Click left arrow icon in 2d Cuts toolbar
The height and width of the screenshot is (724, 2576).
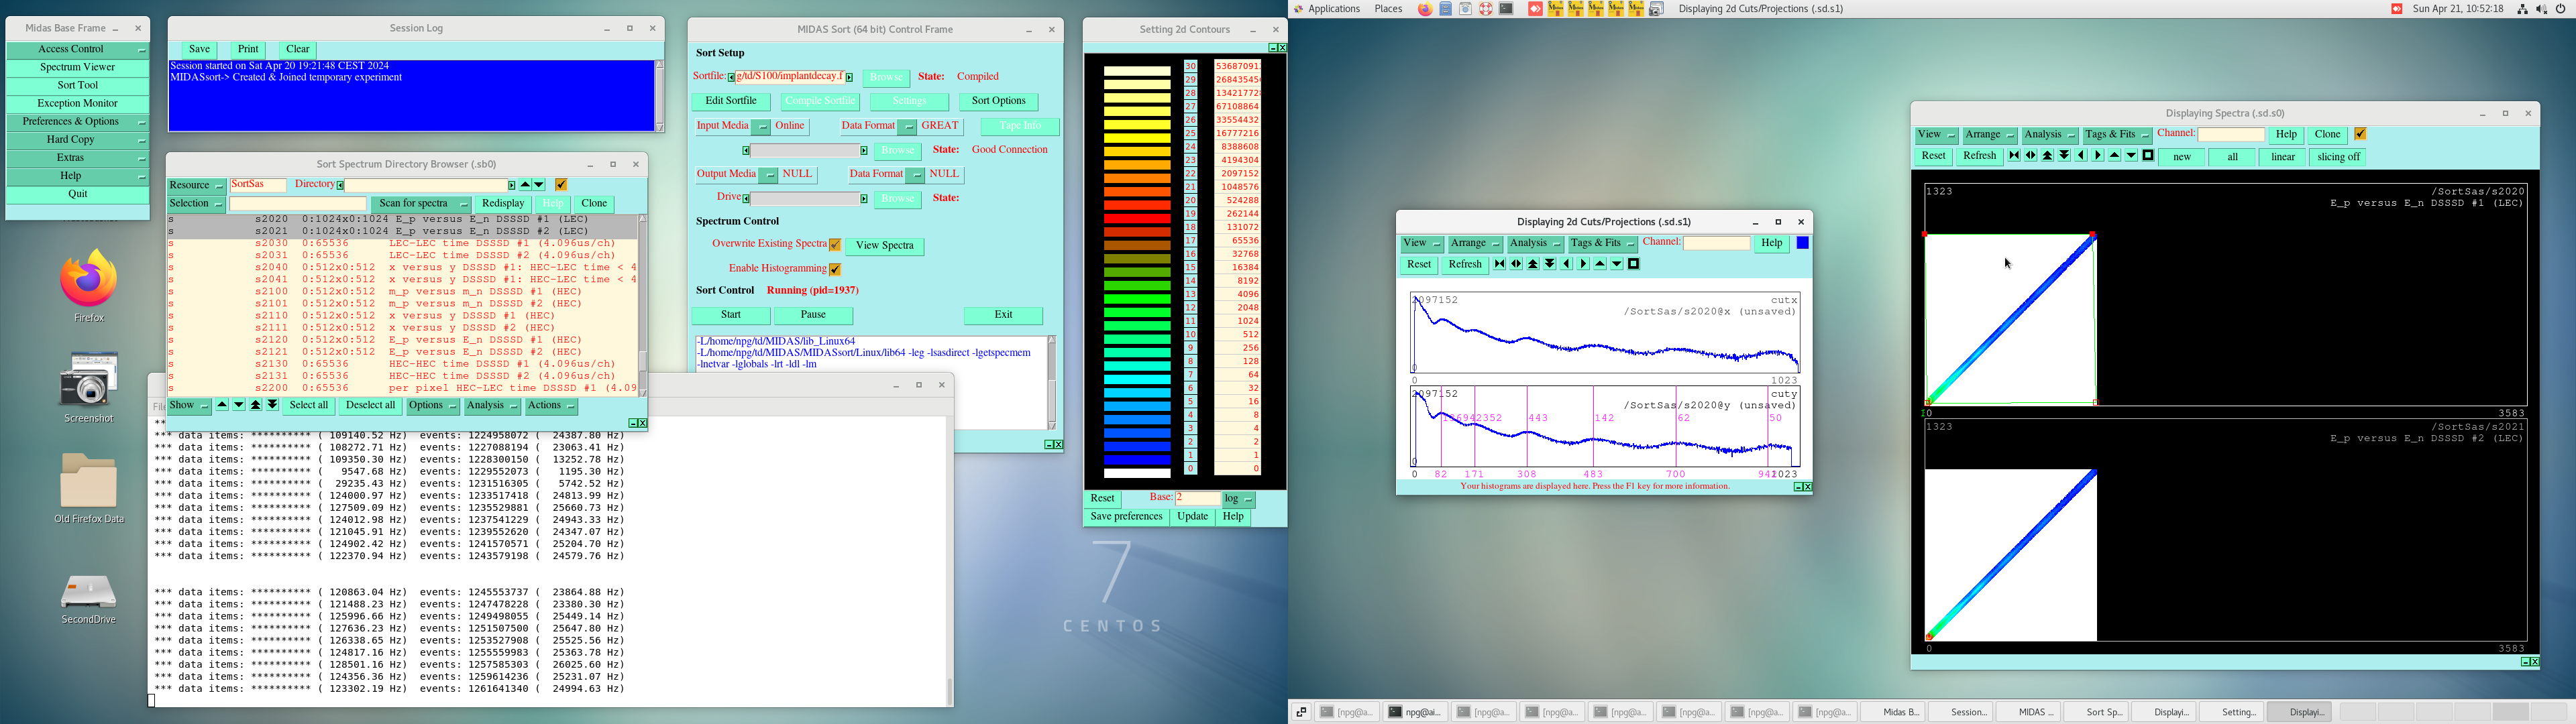1567,264
